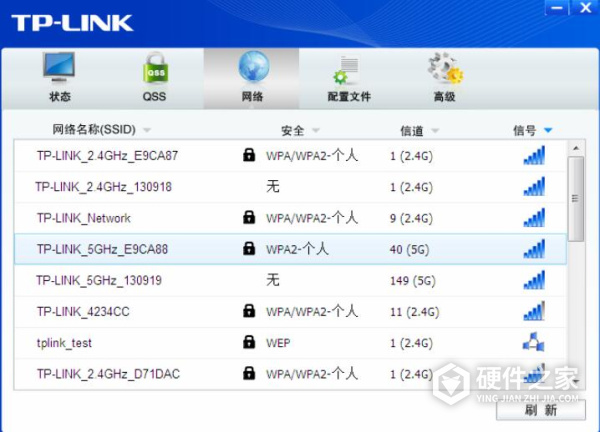Click signal bars for TP-LINK_2.4GHz_E9CA87
The width and height of the screenshot is (600, 432).
[534, 155]
